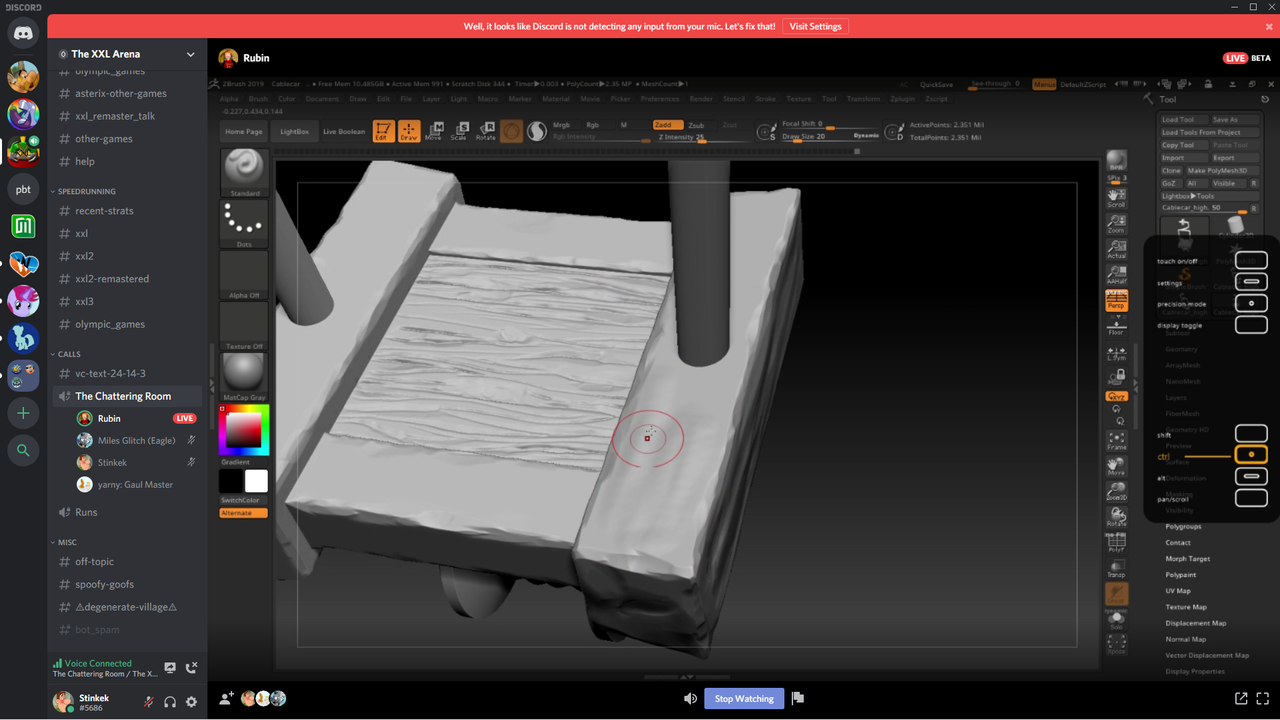This screenshot has width=1280, height=720.
Task: Select the Move view icon in right shelf
Action: 1117,467
